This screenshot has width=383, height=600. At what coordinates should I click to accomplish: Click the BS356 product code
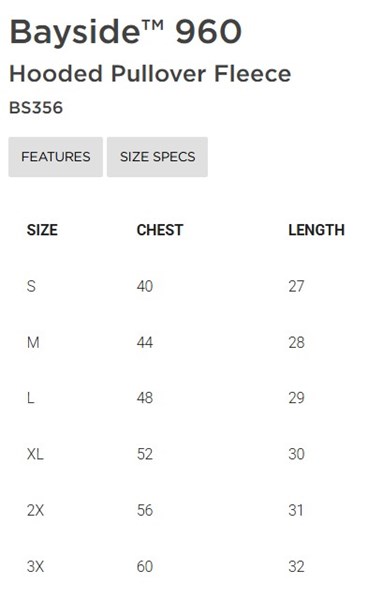point(36,108)
